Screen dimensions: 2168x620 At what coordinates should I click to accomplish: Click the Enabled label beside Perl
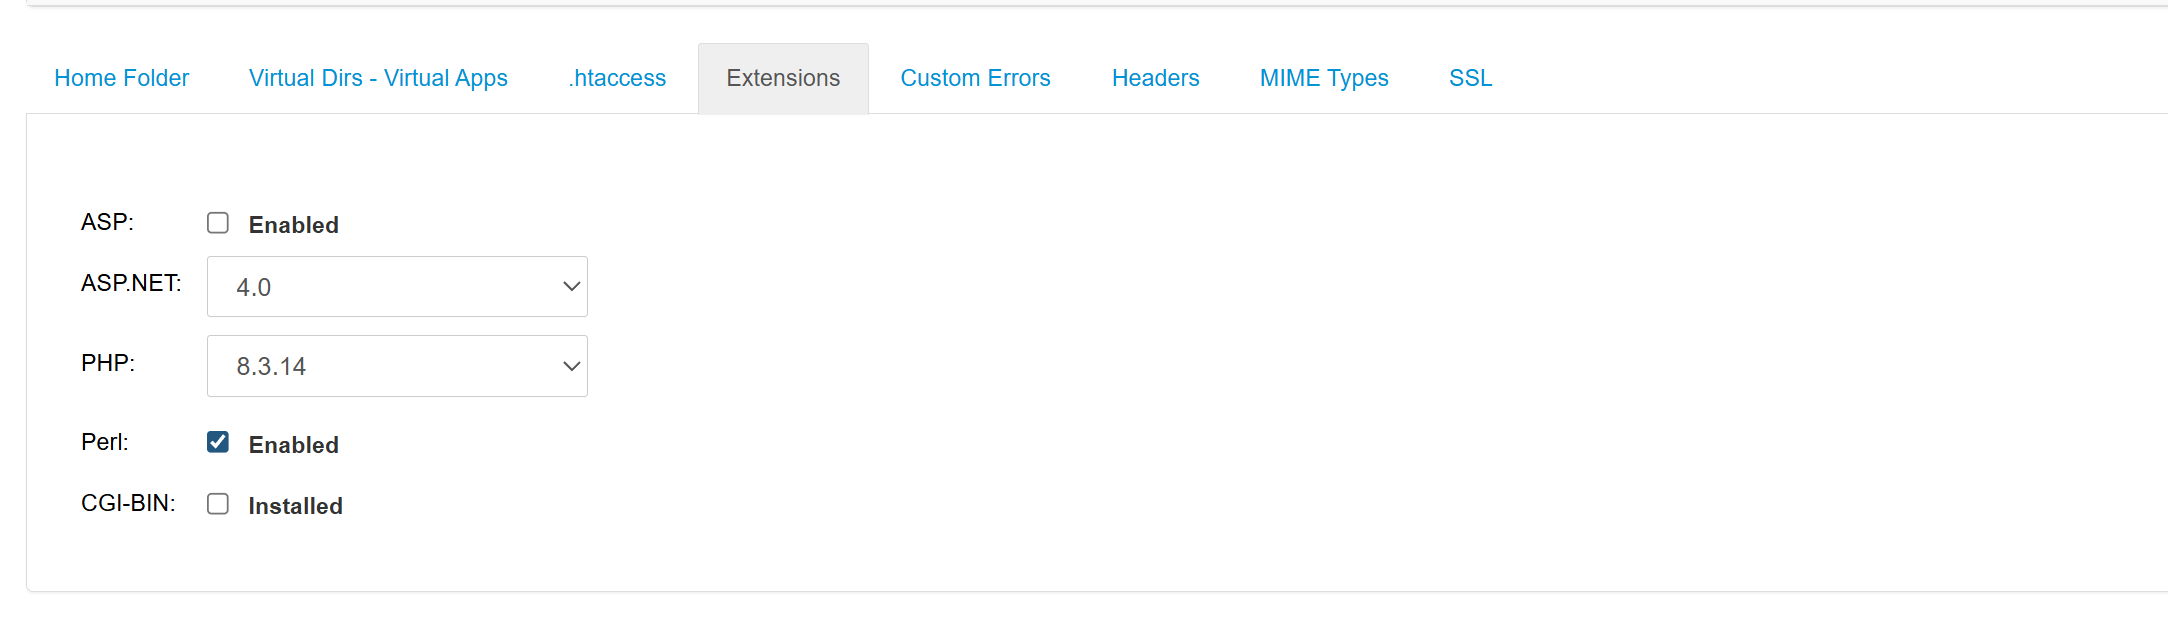[x=293, y=445]
